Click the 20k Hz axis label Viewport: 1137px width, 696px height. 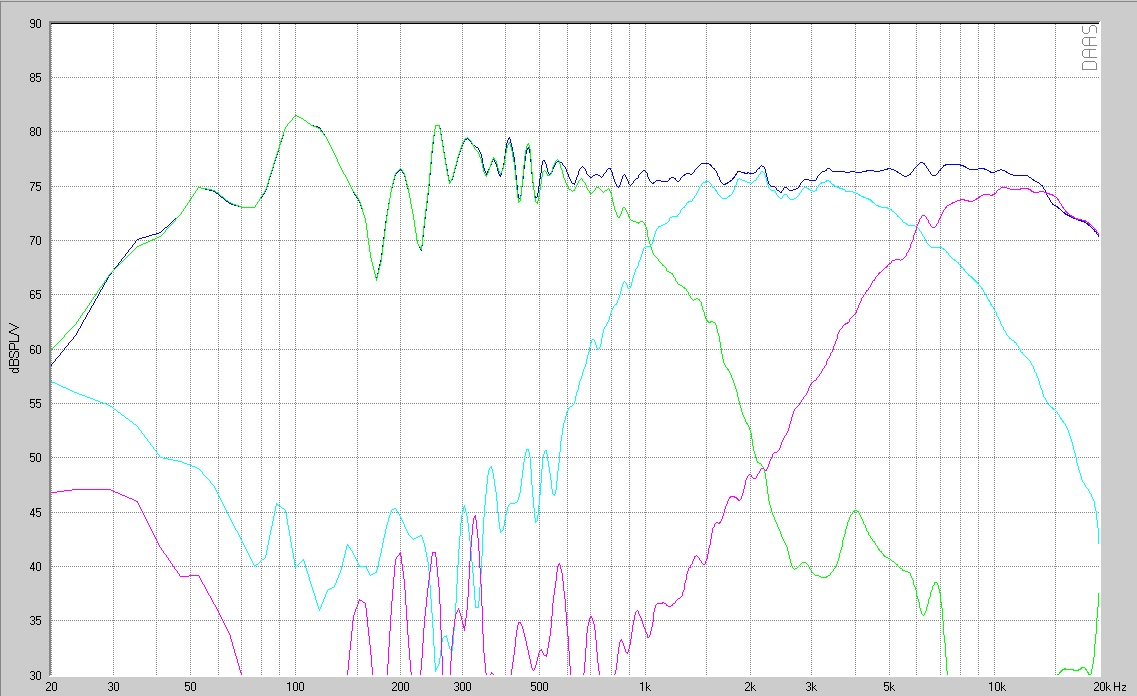pos(1109,687)
